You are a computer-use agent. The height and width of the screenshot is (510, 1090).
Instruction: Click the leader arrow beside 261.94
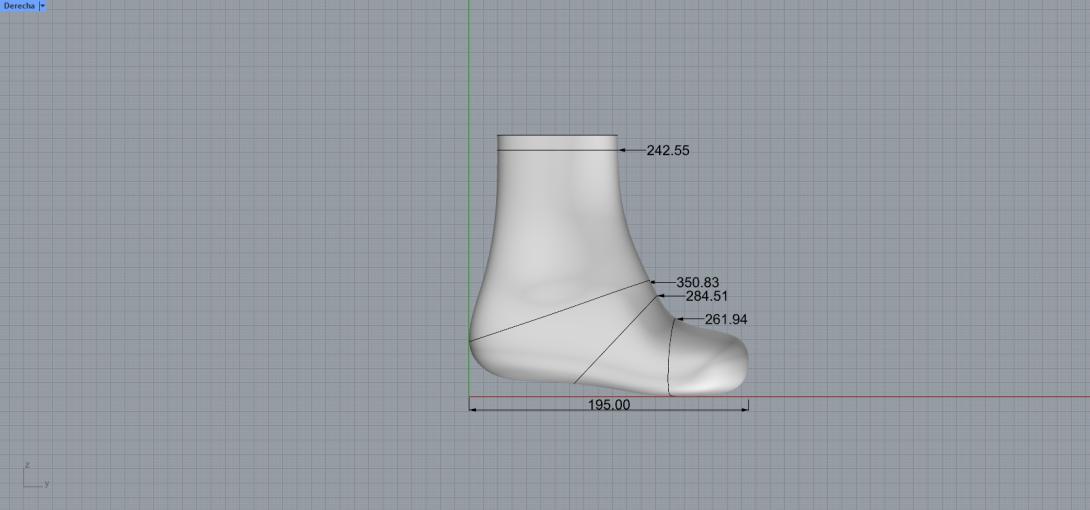click(x=684, y=320)
